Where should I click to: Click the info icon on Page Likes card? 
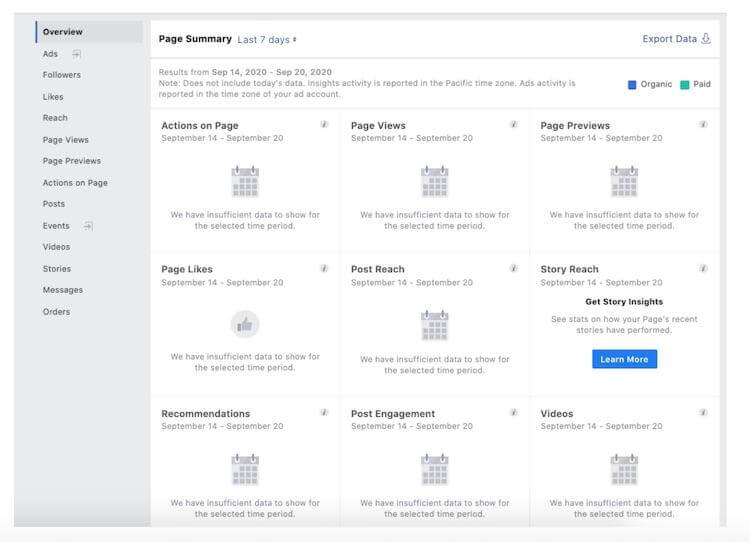click(324, 268)
